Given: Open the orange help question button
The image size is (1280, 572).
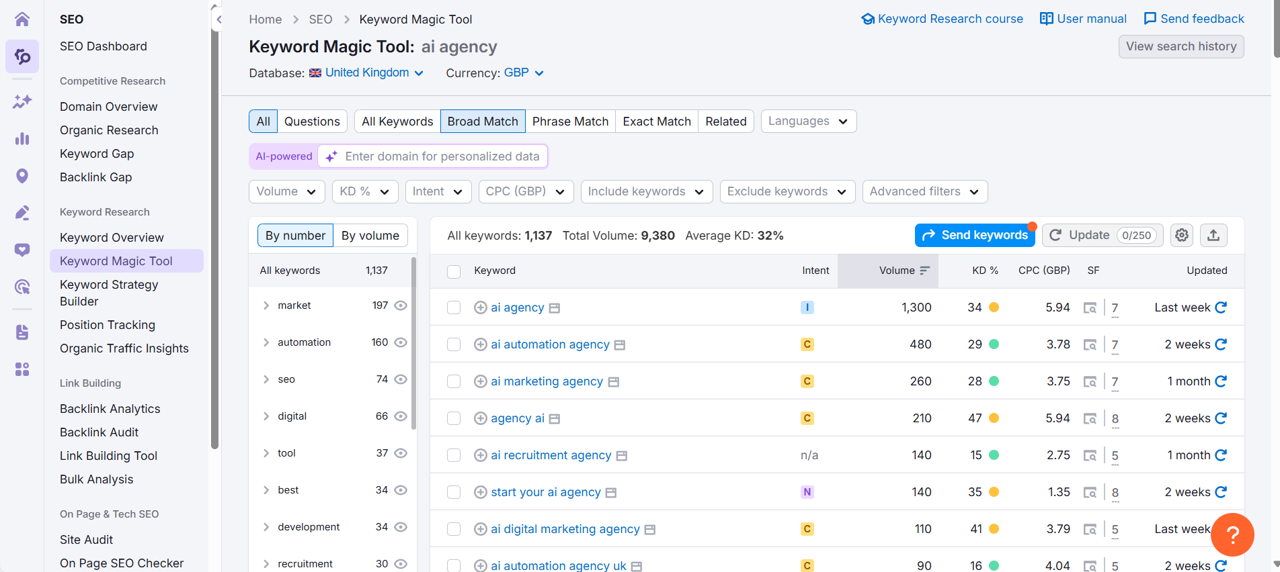Looking at the screenshot, I should tap(1232, 535).
